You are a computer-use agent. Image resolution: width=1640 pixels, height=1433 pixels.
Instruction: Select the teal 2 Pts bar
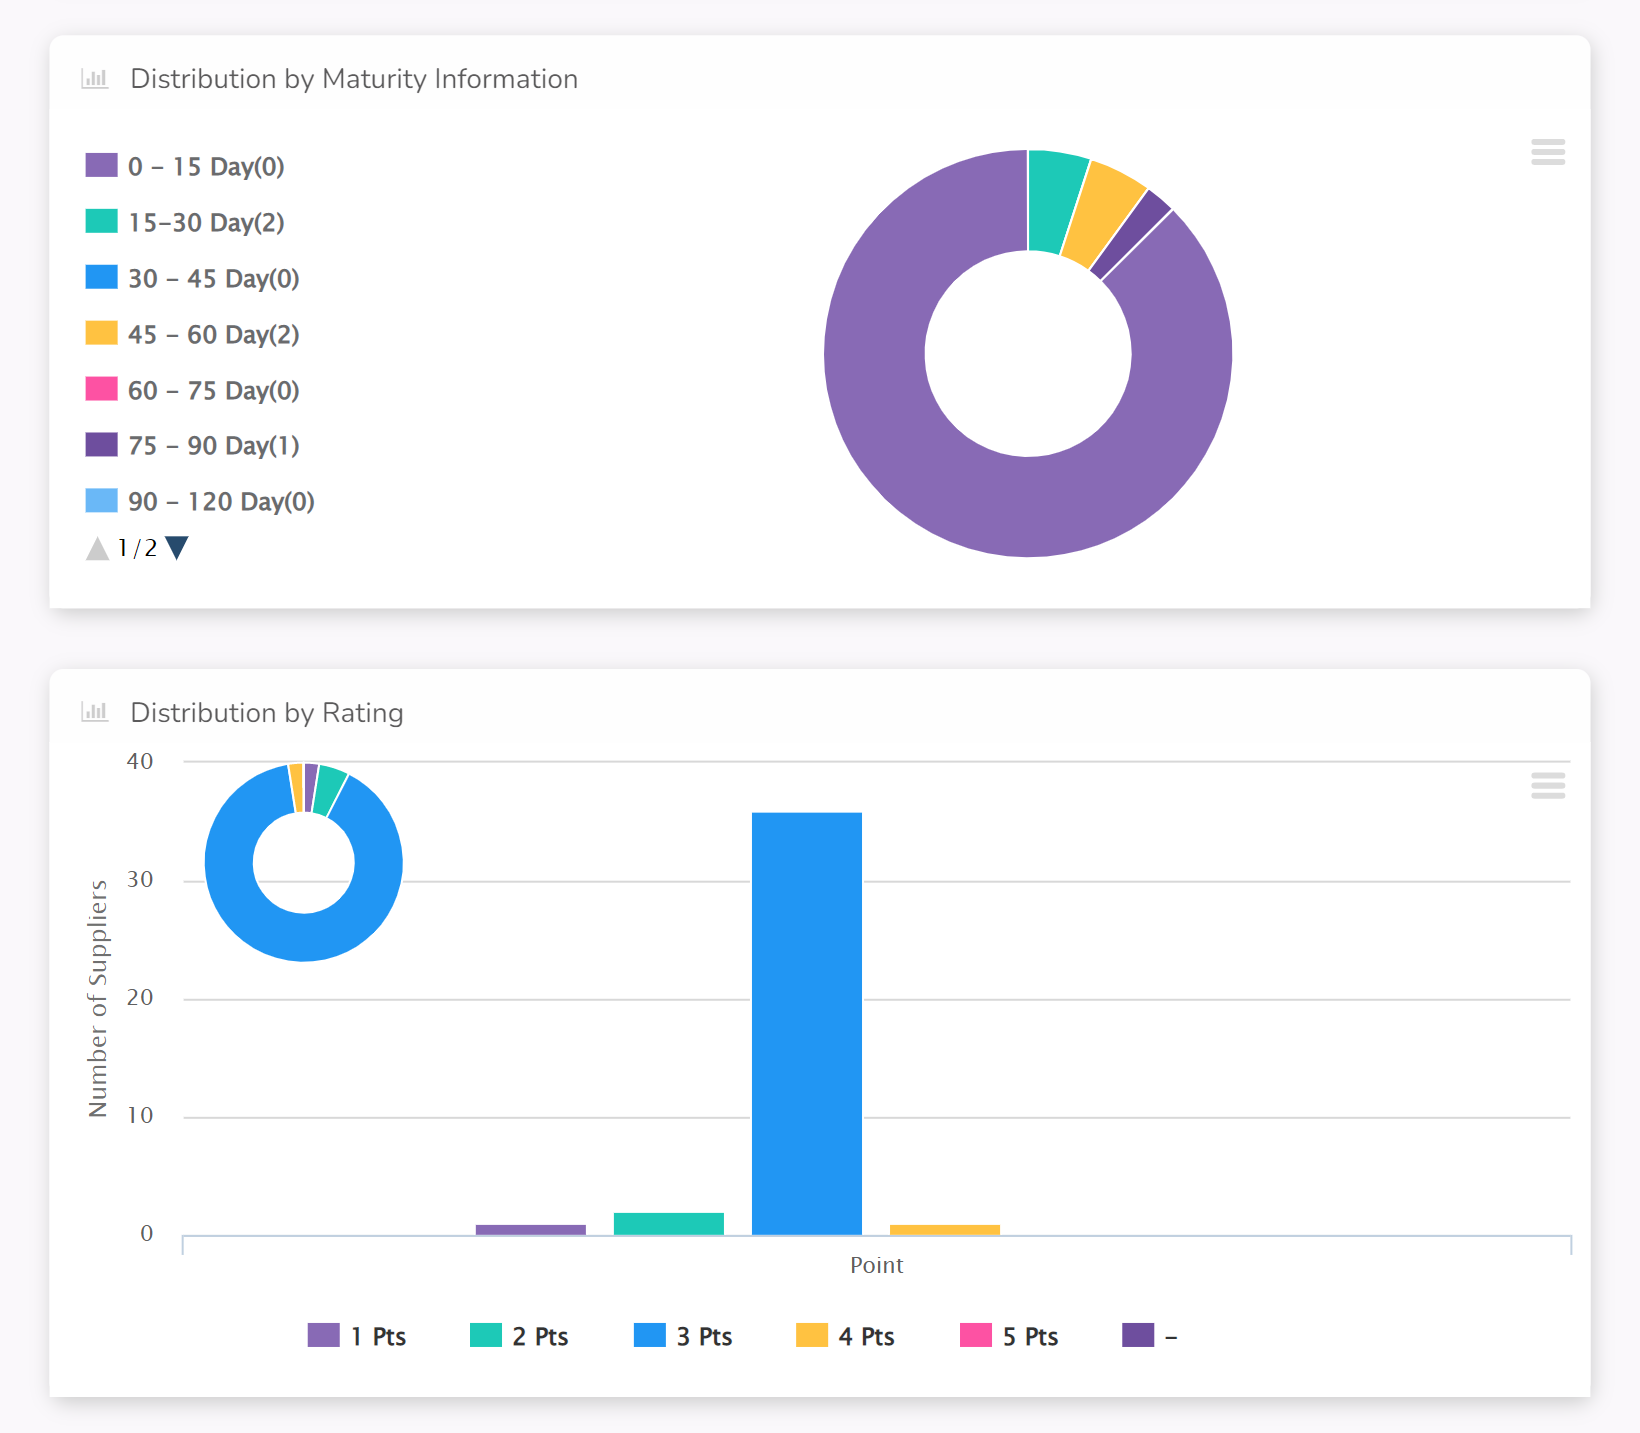tap(669, 1224)
